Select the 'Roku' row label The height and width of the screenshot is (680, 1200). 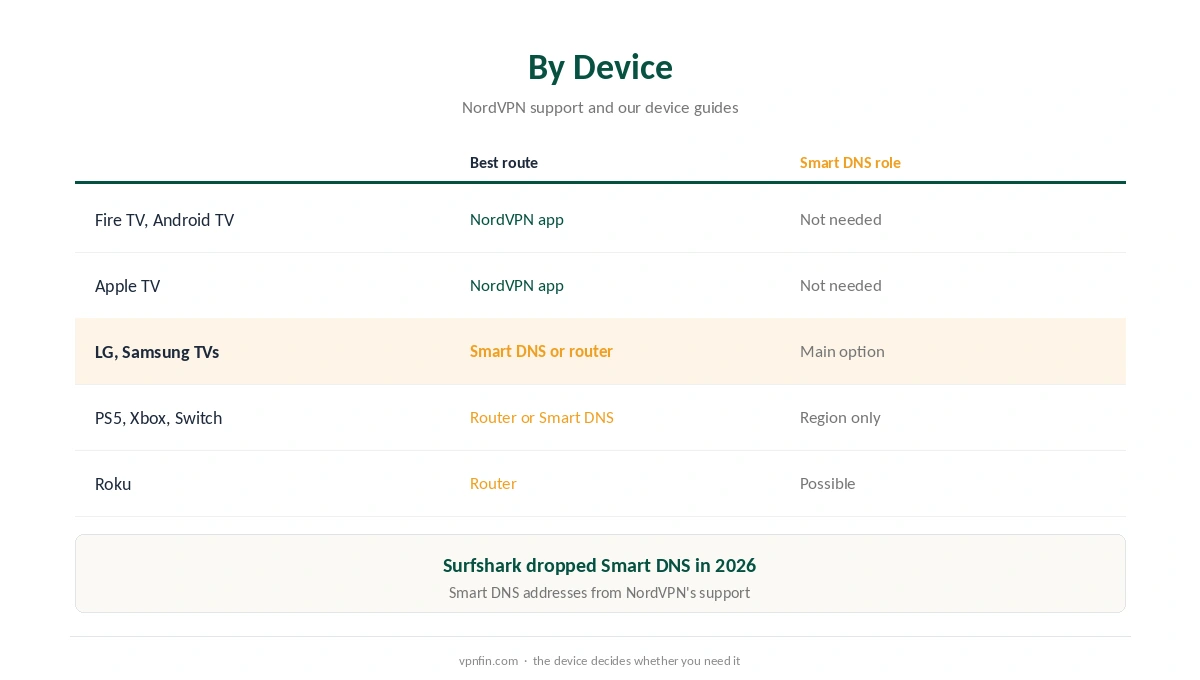click(113, 484)
